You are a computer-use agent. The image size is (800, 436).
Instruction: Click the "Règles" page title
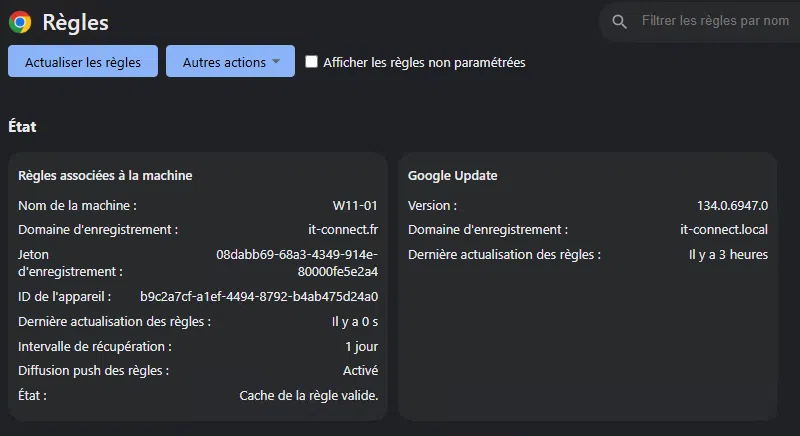coord(76,21)
